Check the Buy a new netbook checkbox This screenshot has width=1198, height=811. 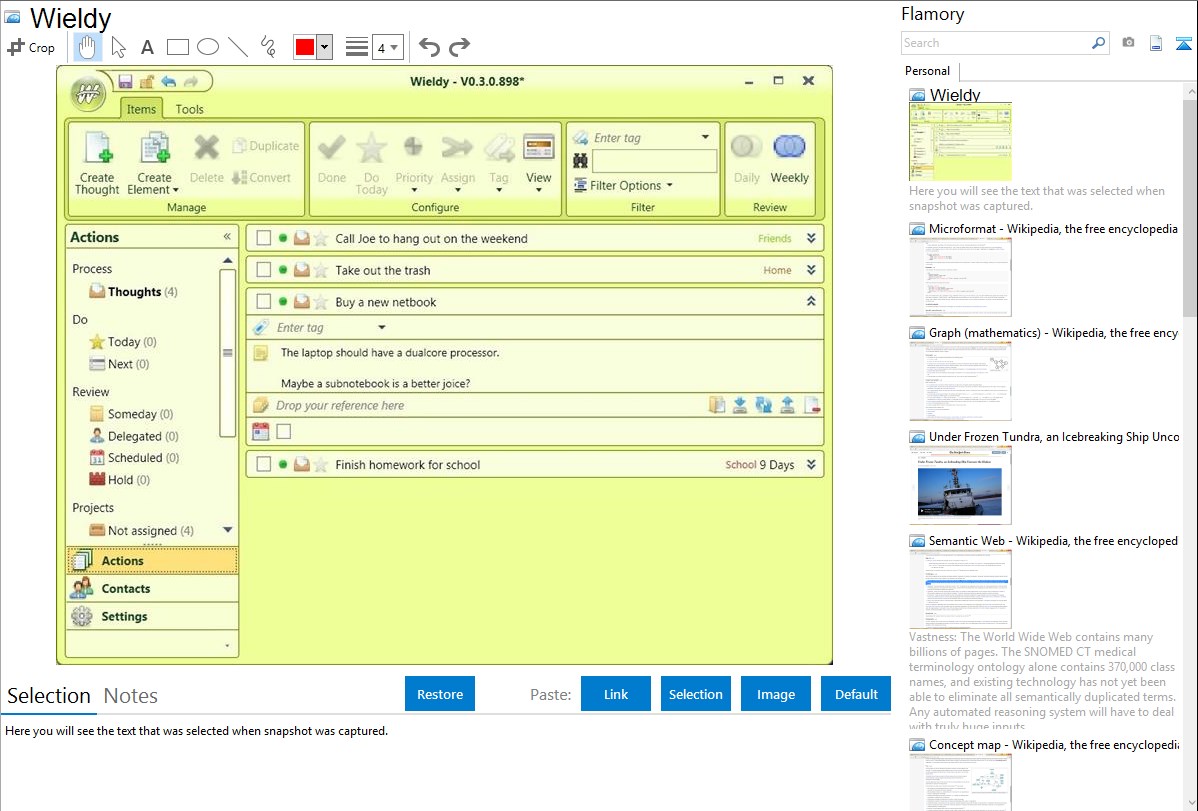[x=264, y=301]
